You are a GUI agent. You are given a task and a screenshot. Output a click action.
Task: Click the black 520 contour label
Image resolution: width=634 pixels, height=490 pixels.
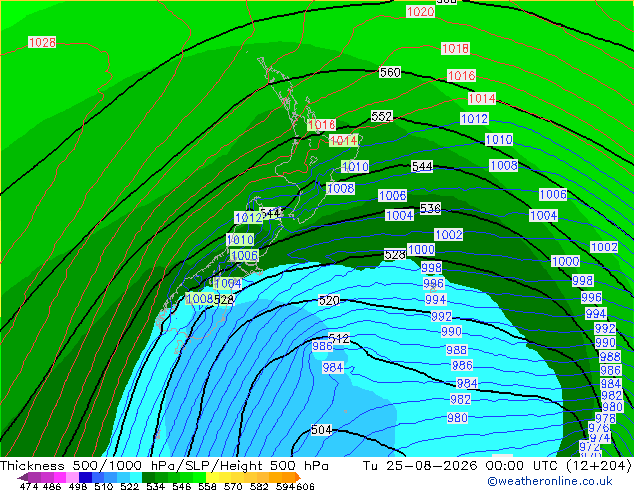[x=329, y=300]
